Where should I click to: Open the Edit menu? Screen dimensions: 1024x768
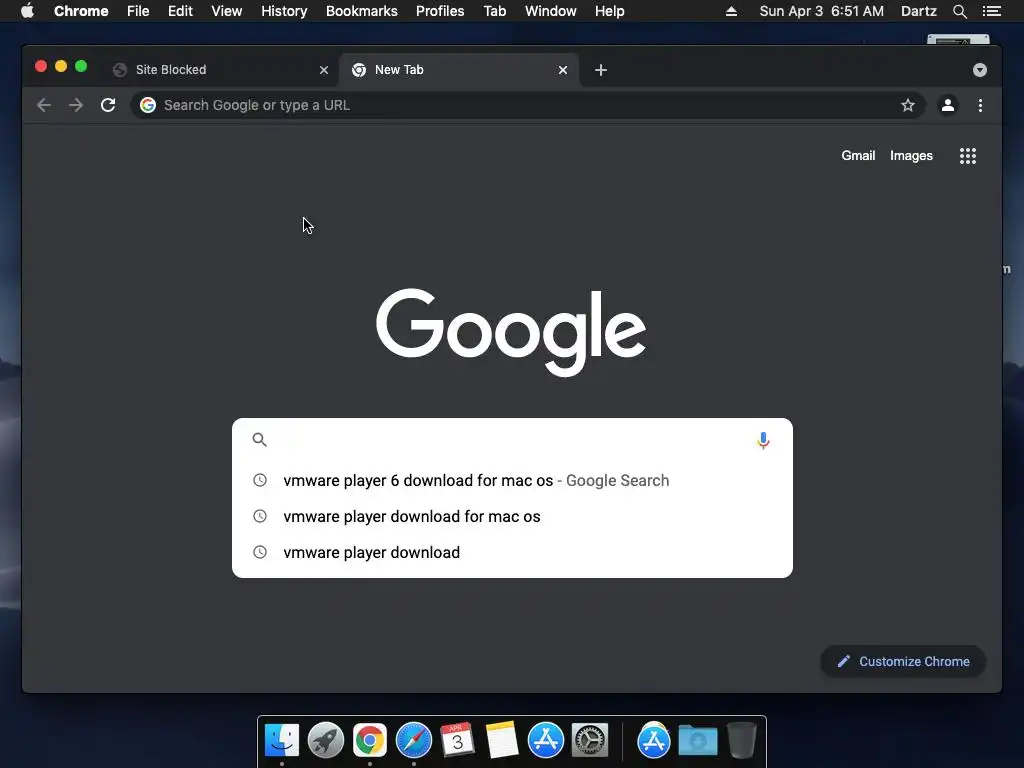tap(180, 11)
